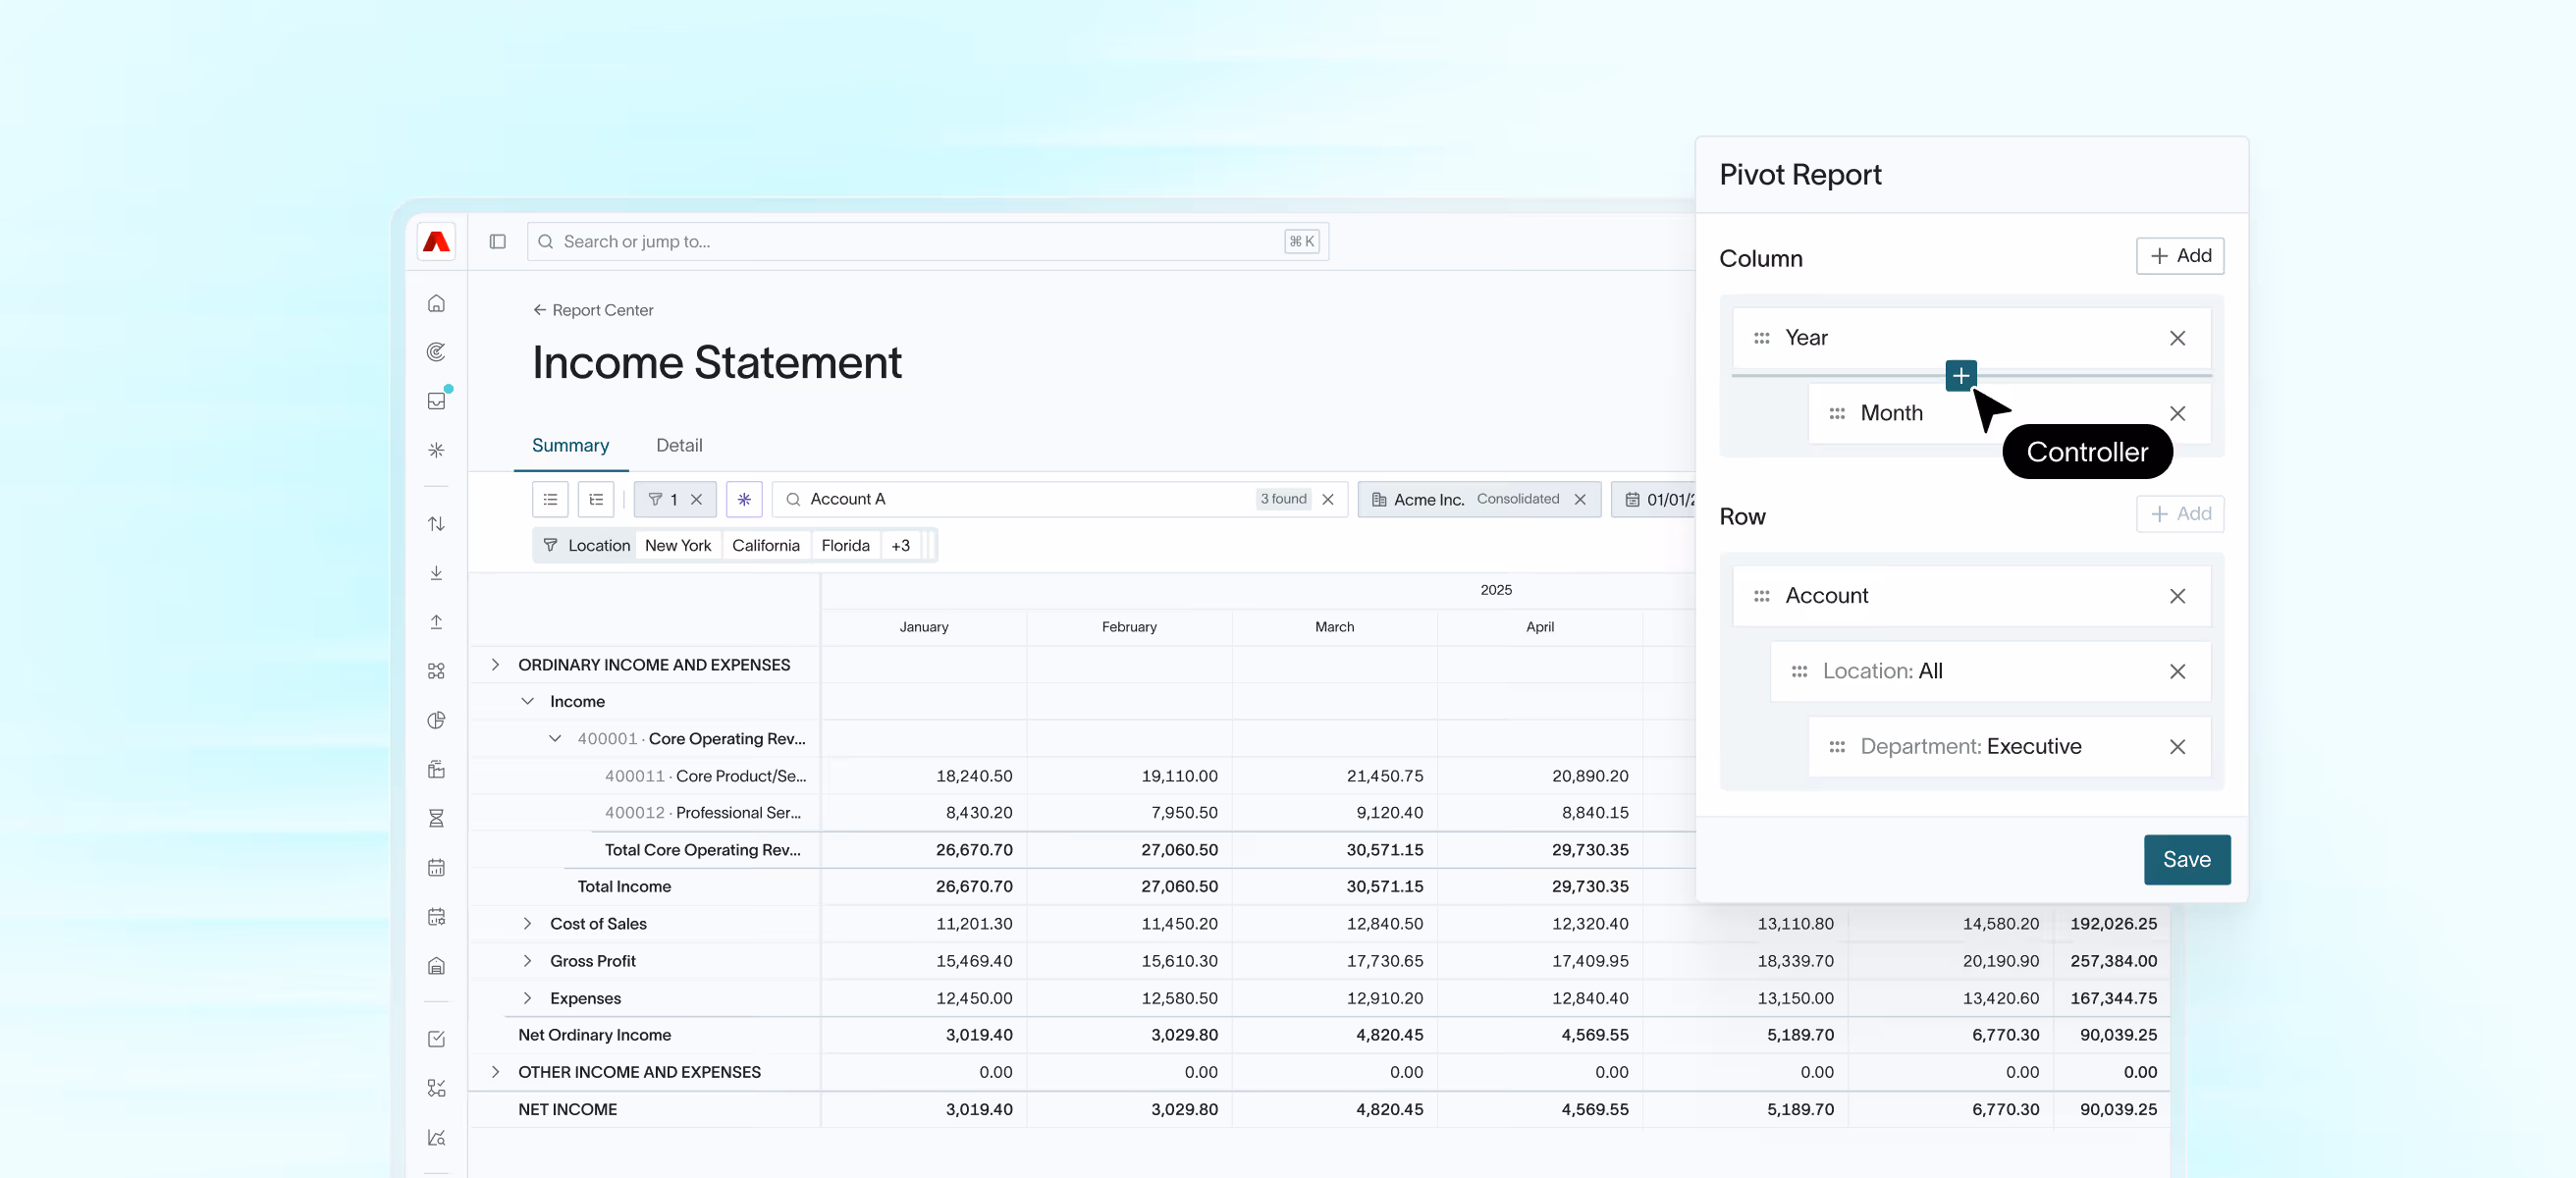The height and width of the screenshot is (1178, 2576).
Task: Click the sidebar pie chart icon
Action: coord(436,720)
